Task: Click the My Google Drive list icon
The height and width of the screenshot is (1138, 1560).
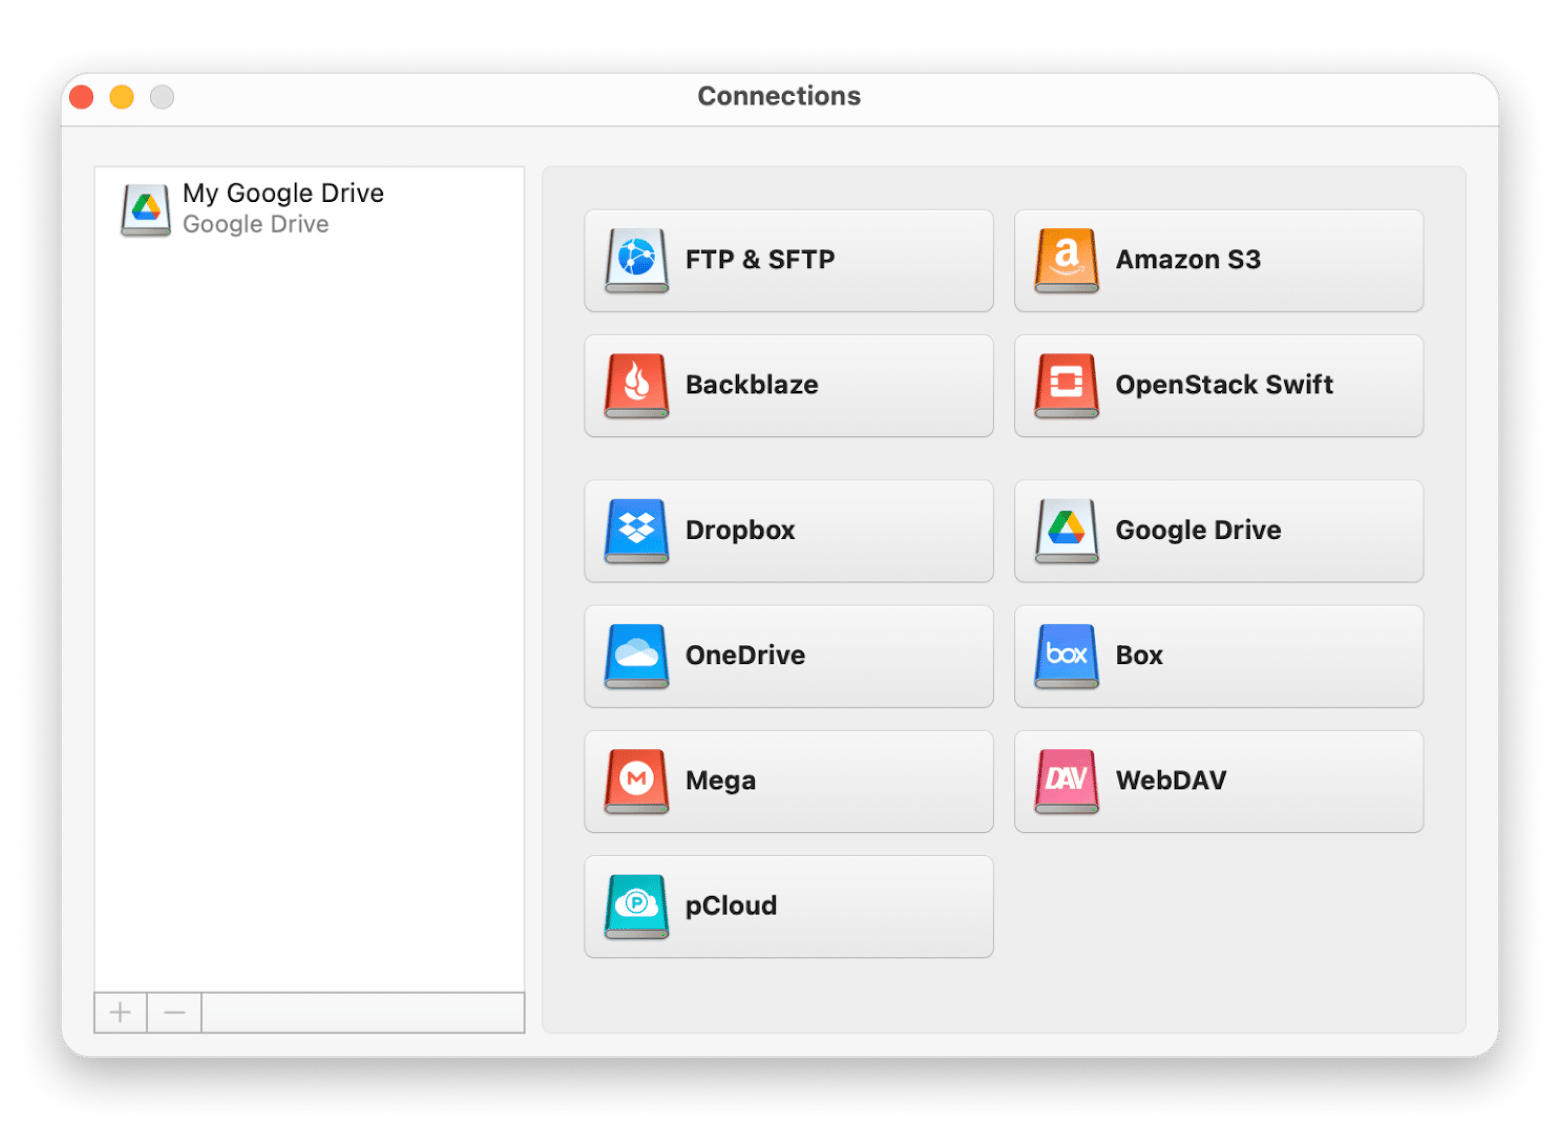Action: (x=146, y=209)
